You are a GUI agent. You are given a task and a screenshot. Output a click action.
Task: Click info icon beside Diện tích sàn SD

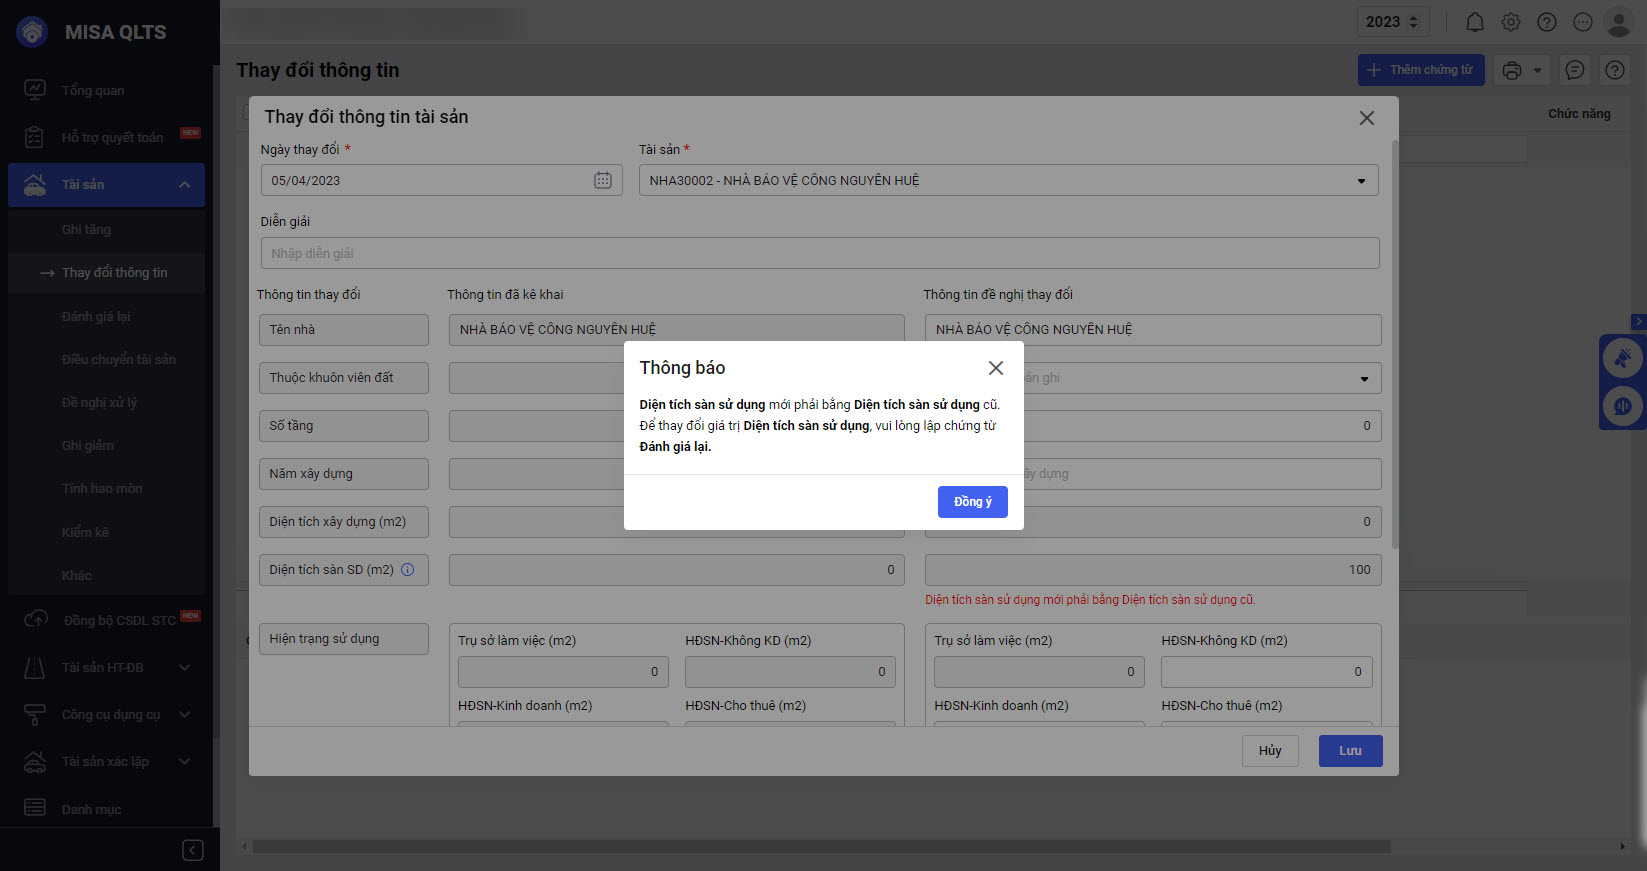coord(408,570)
